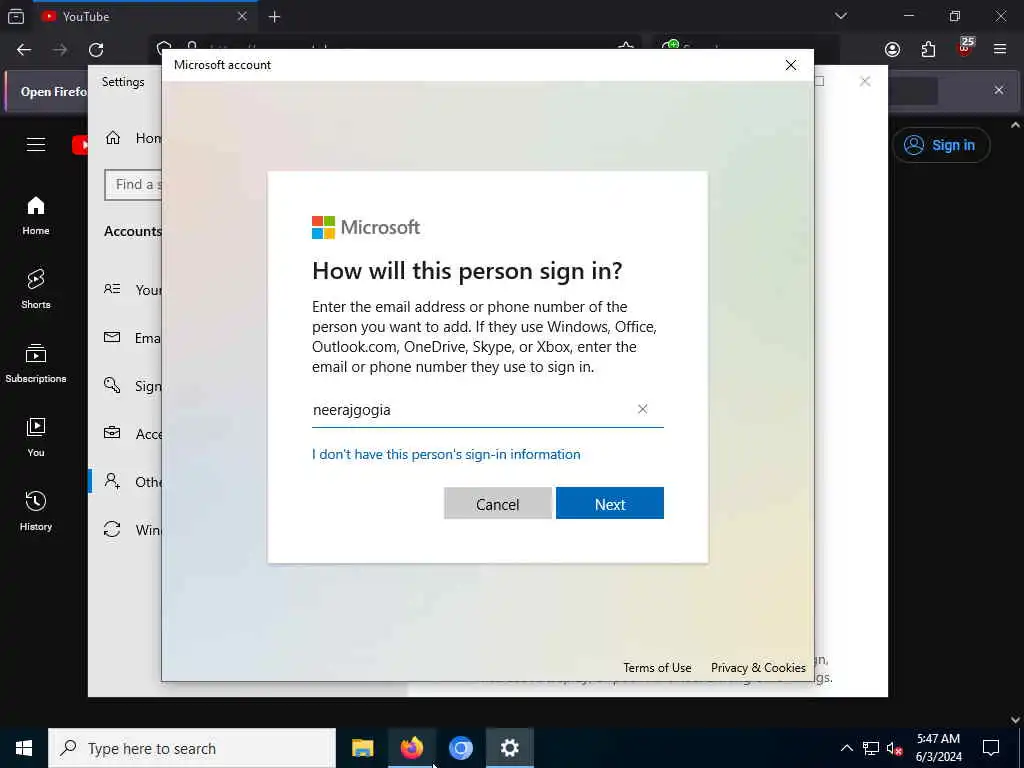
Task: Switch to Firefox on taskbar
Action: [x=412, y=748]
